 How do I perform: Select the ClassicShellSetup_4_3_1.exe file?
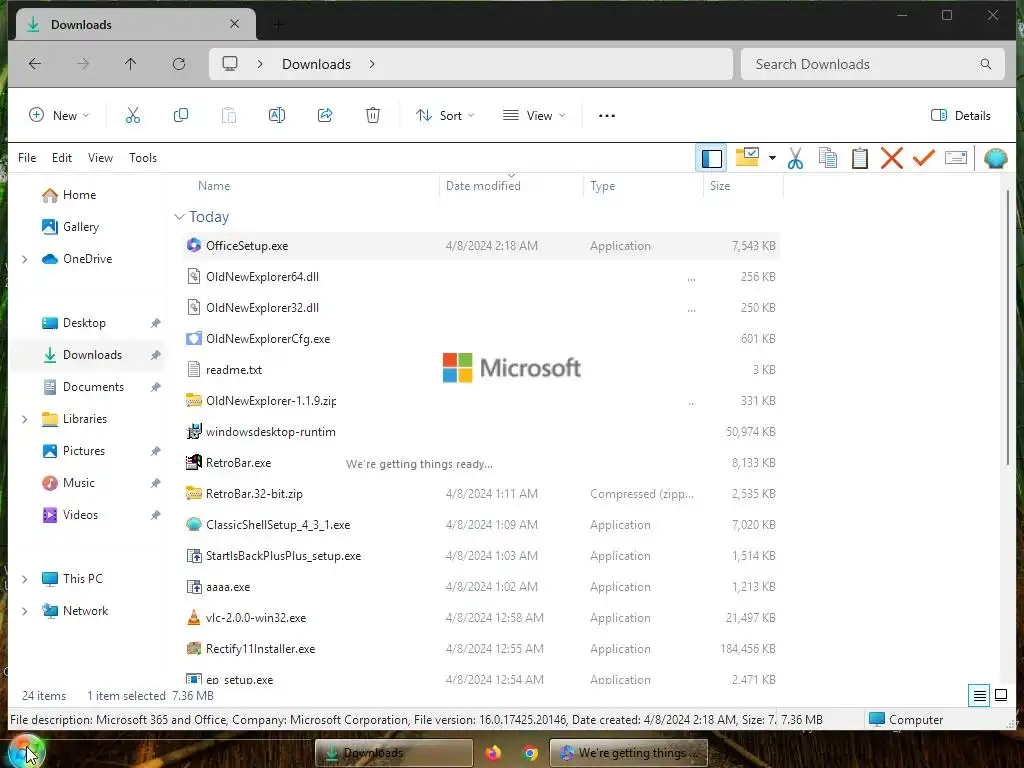(x=482, y=524)
